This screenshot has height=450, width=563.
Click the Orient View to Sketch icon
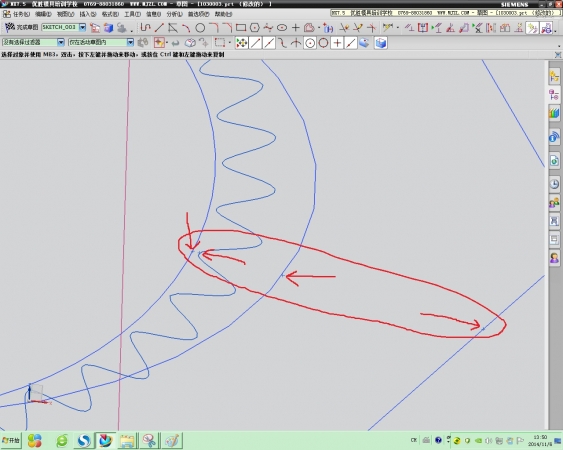point(95,27)
